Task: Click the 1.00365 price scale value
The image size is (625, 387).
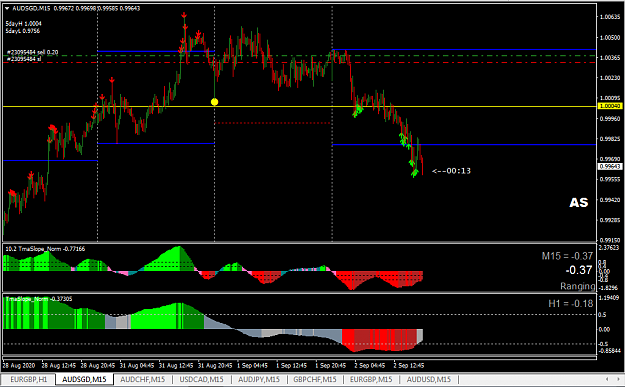Action: (x=610, y=58)
